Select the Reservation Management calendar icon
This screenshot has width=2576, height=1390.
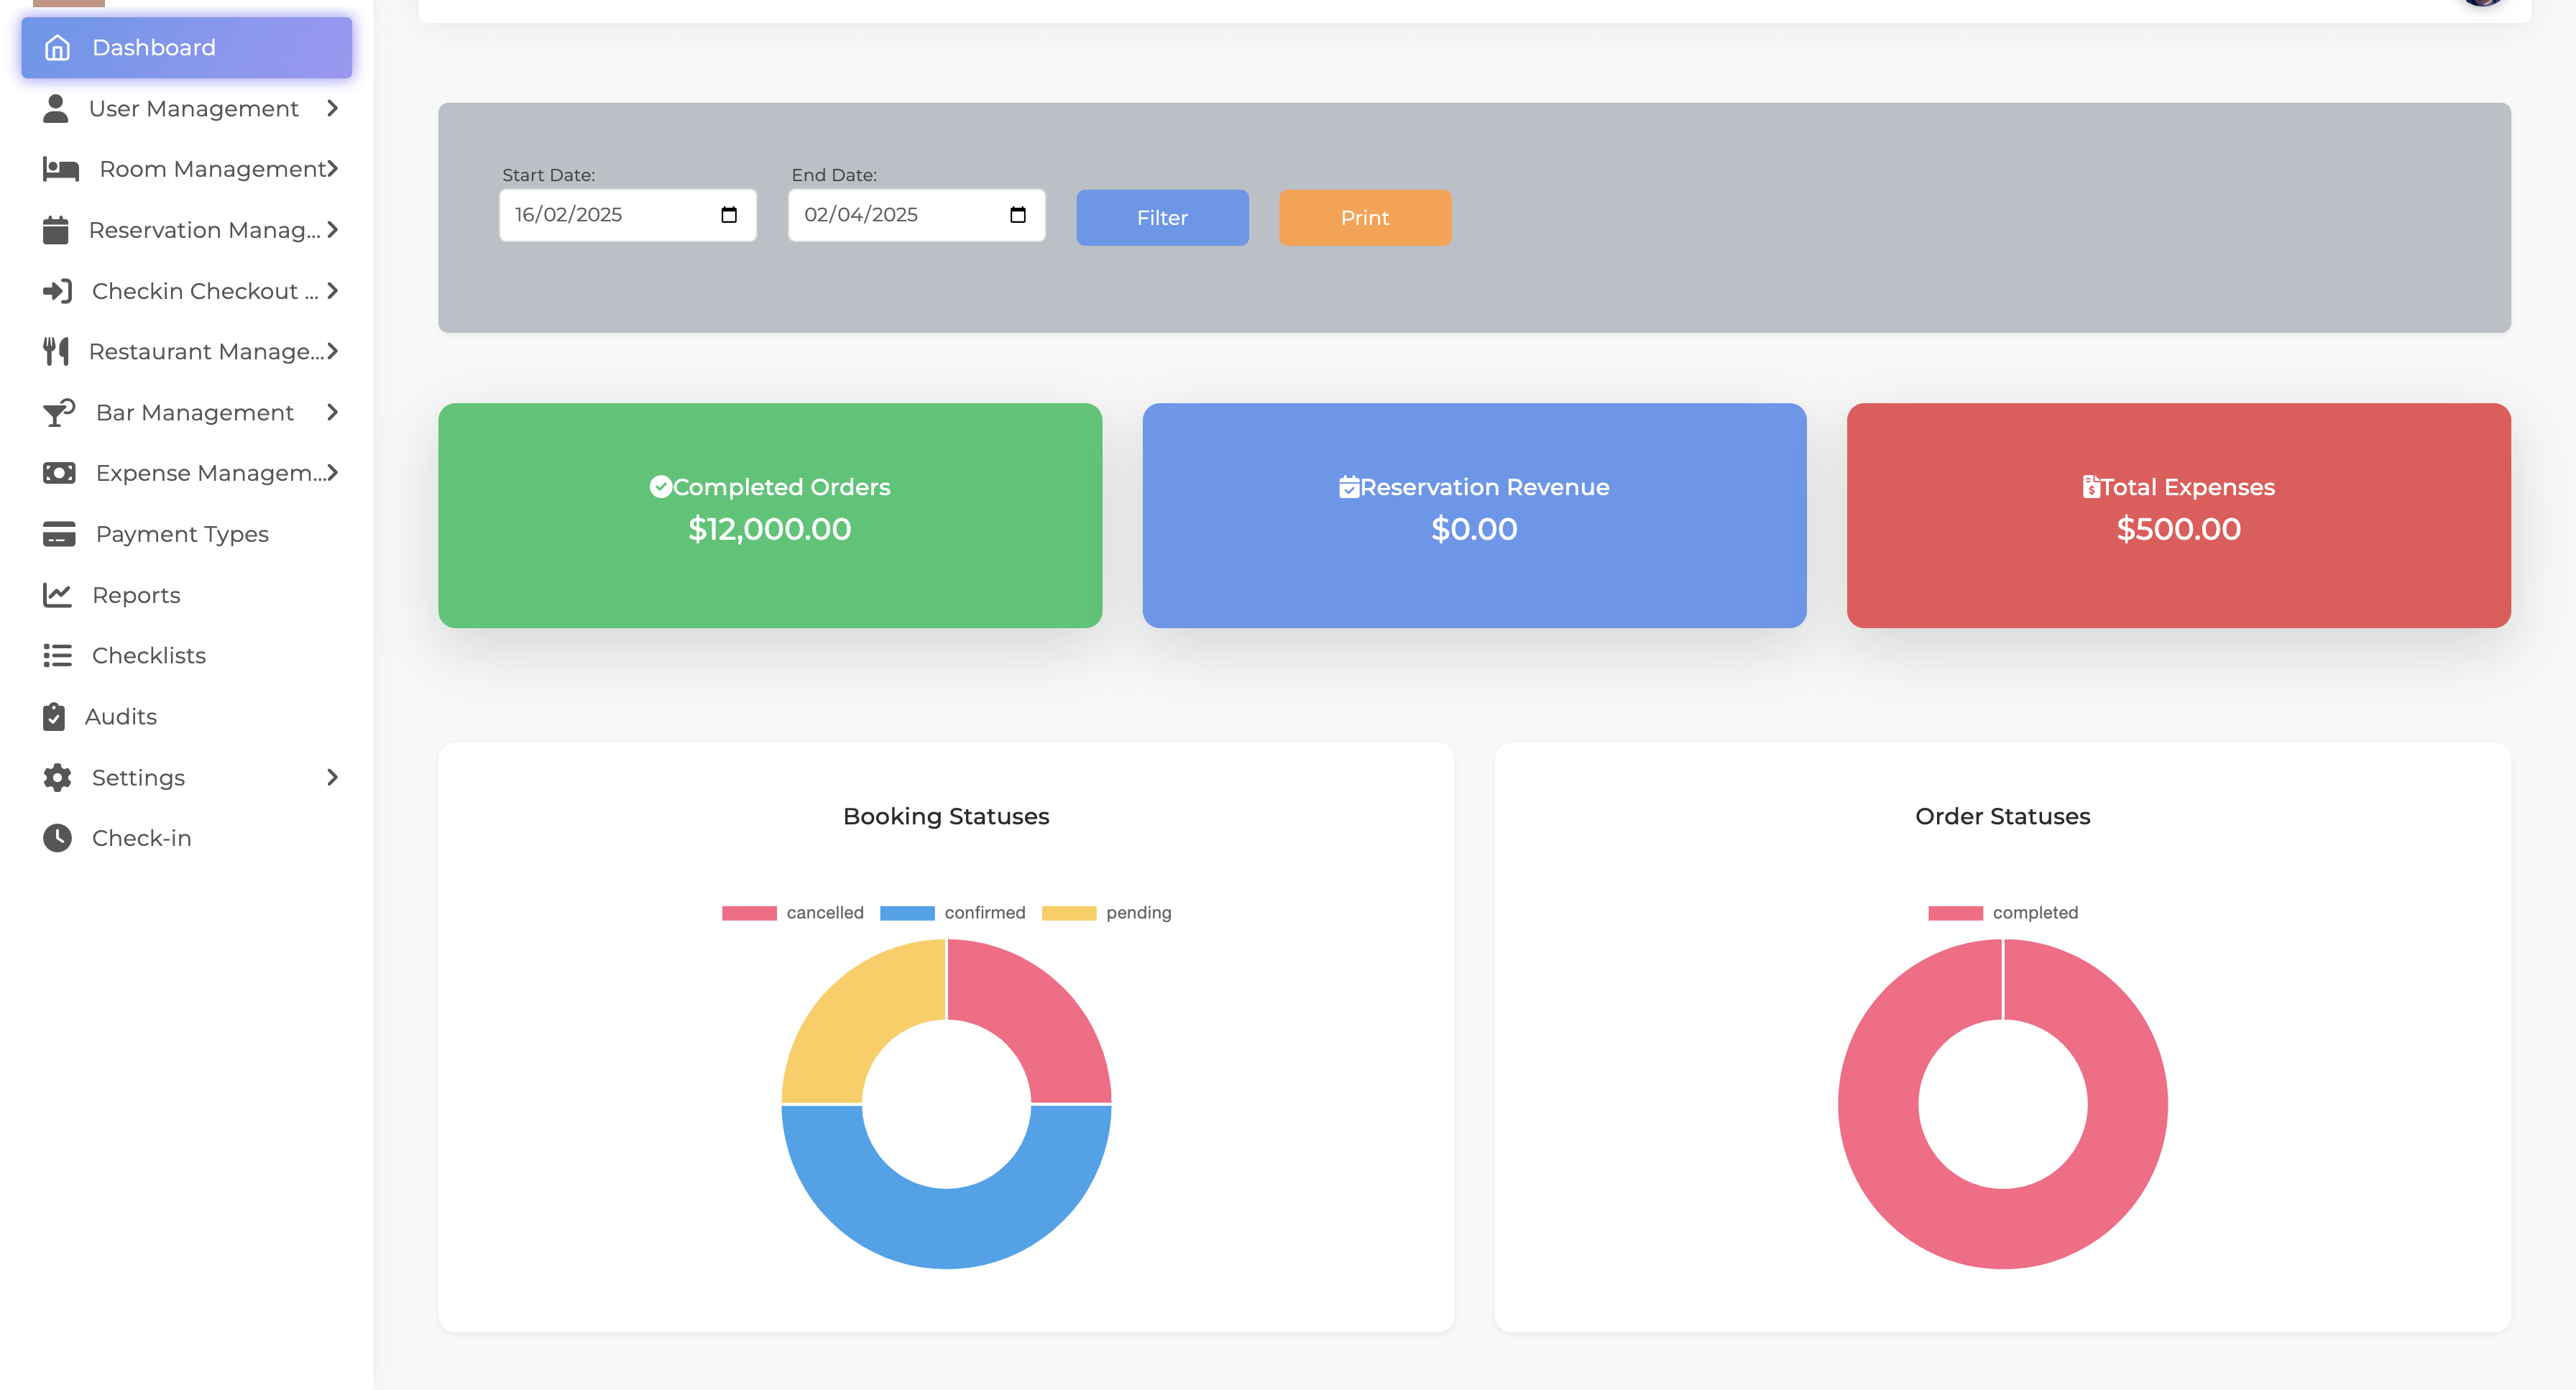point(57,230)
